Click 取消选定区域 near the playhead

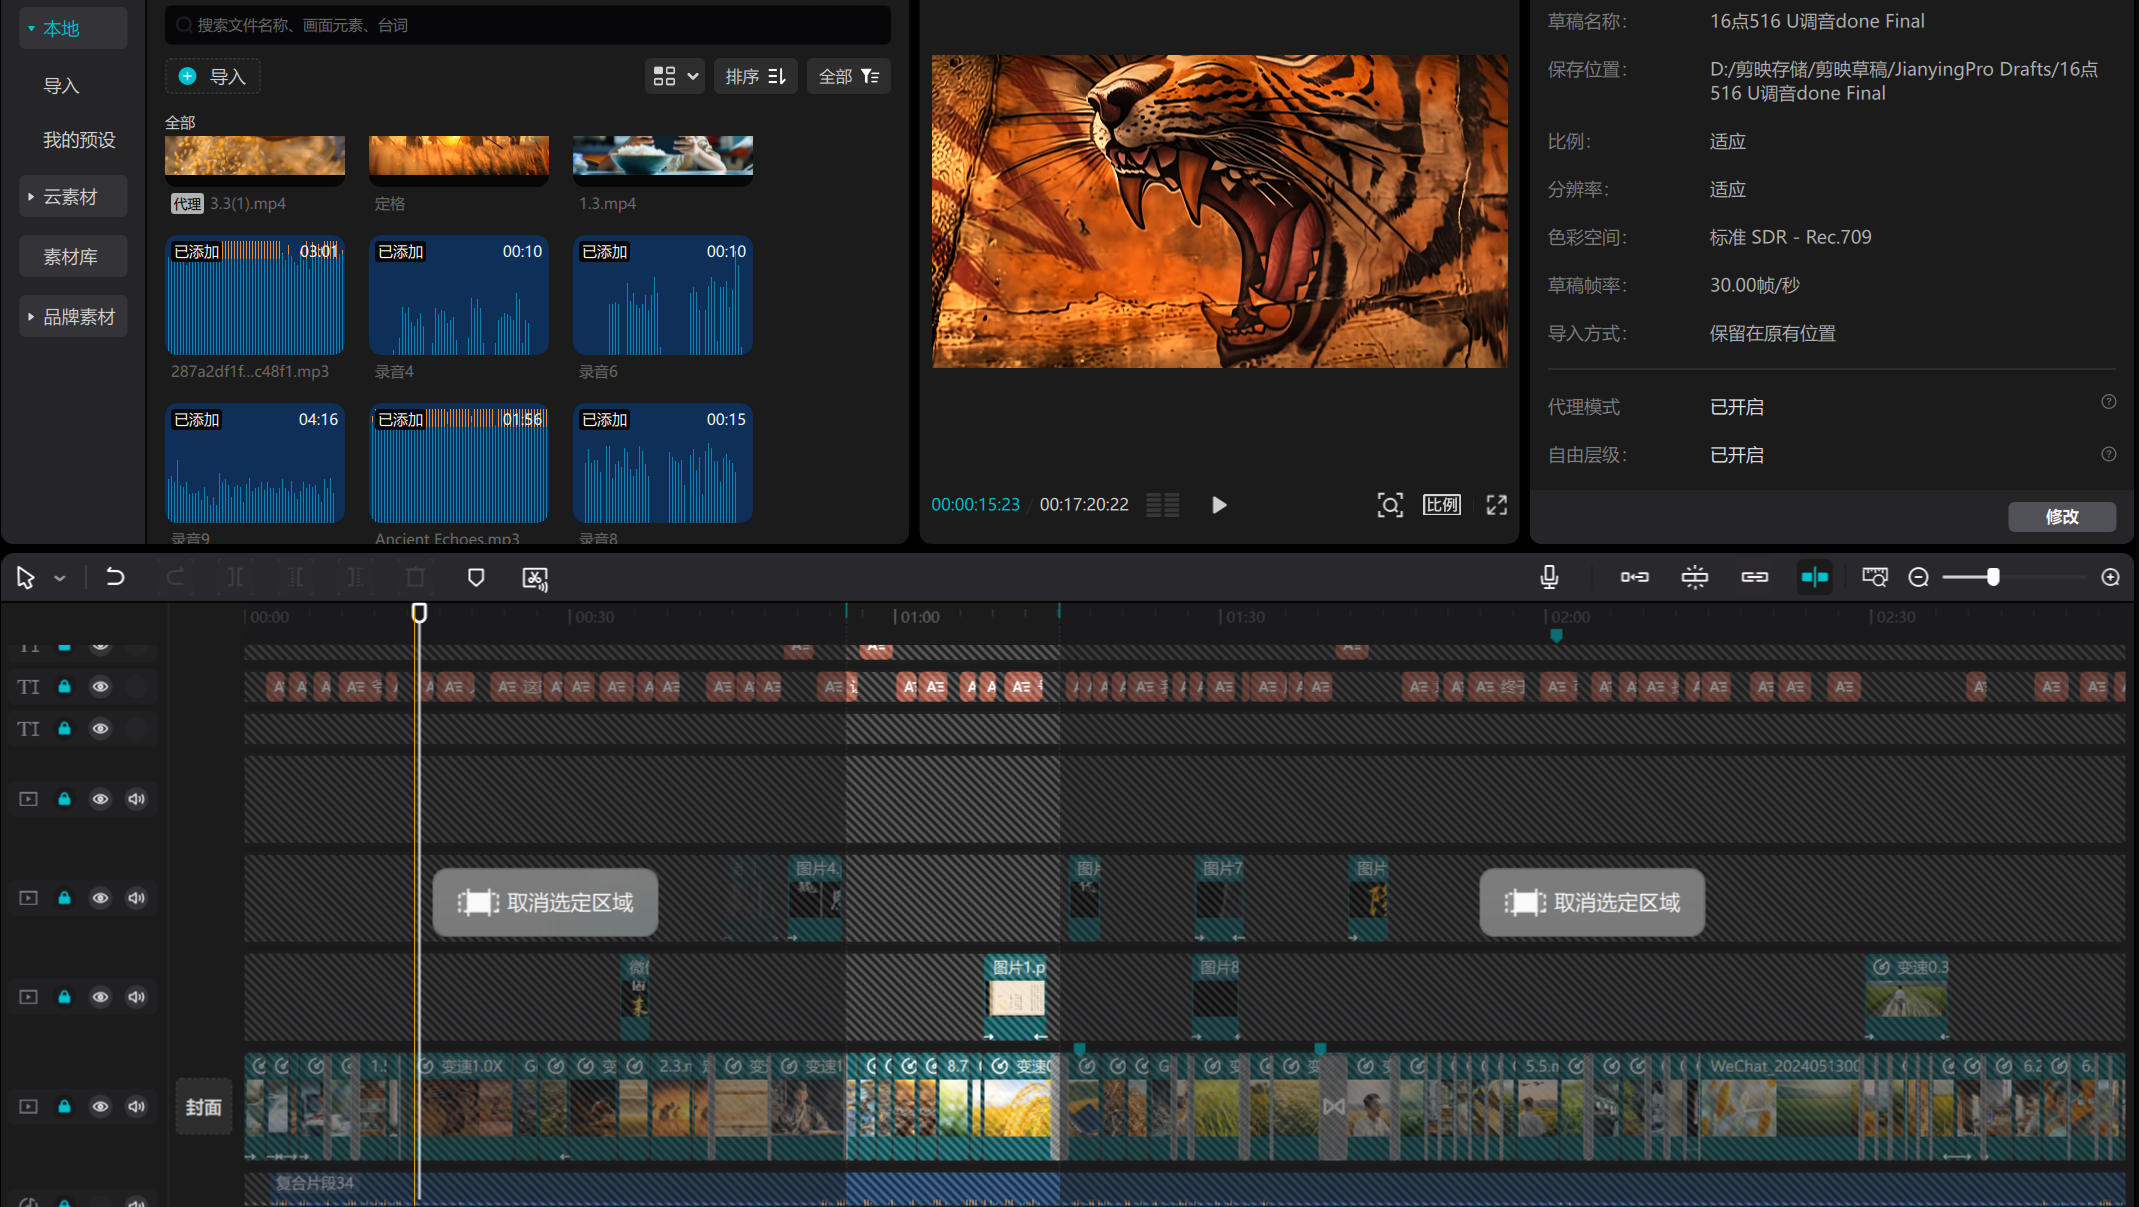click(x=545, y=903)
